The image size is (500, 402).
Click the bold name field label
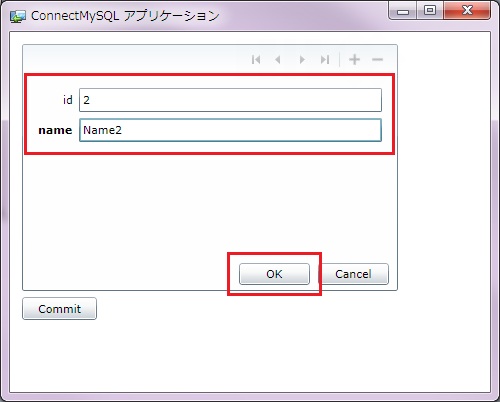[55, 130]
